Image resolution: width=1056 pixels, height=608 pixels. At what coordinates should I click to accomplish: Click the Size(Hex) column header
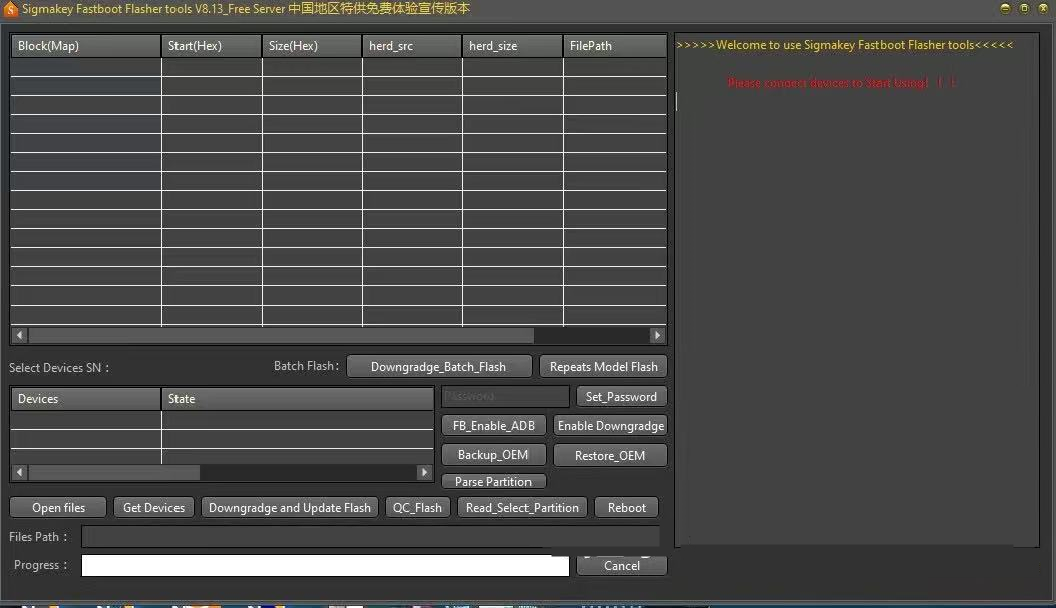tap(312, 46)
